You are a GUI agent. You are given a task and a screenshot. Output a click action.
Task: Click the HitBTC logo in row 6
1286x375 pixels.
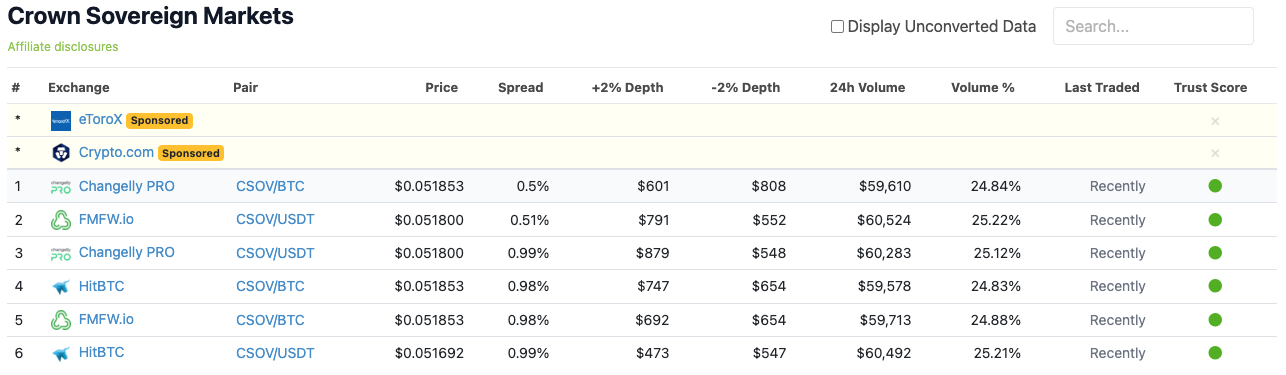pyautogui.click(x=61, y=353)
